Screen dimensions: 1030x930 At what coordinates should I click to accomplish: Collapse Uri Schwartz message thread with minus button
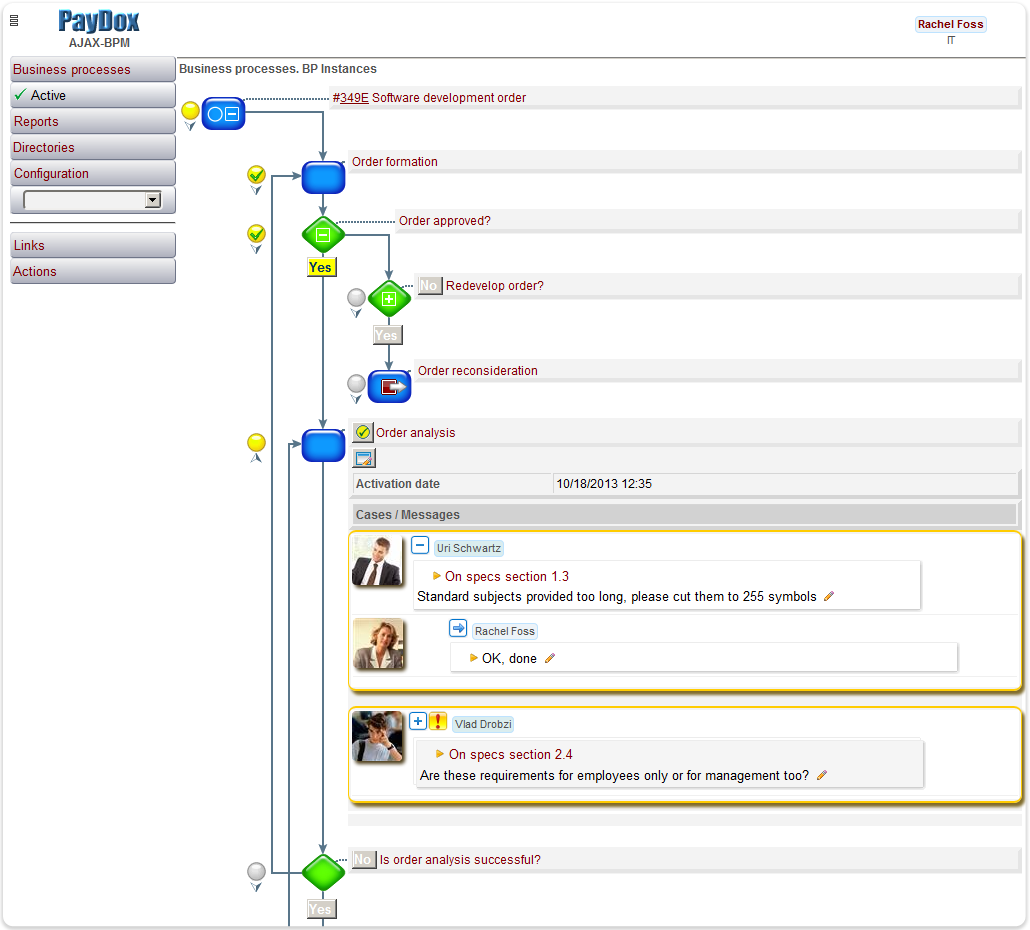coord(420,545)
